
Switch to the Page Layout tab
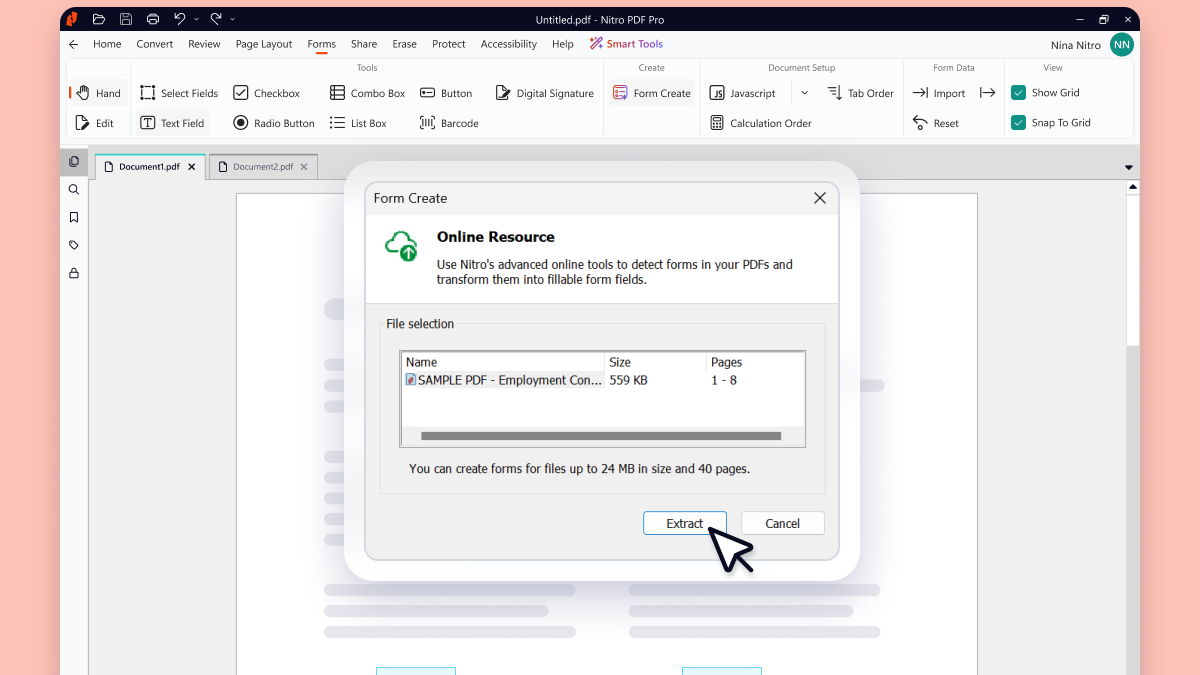(x=264, y=44)
